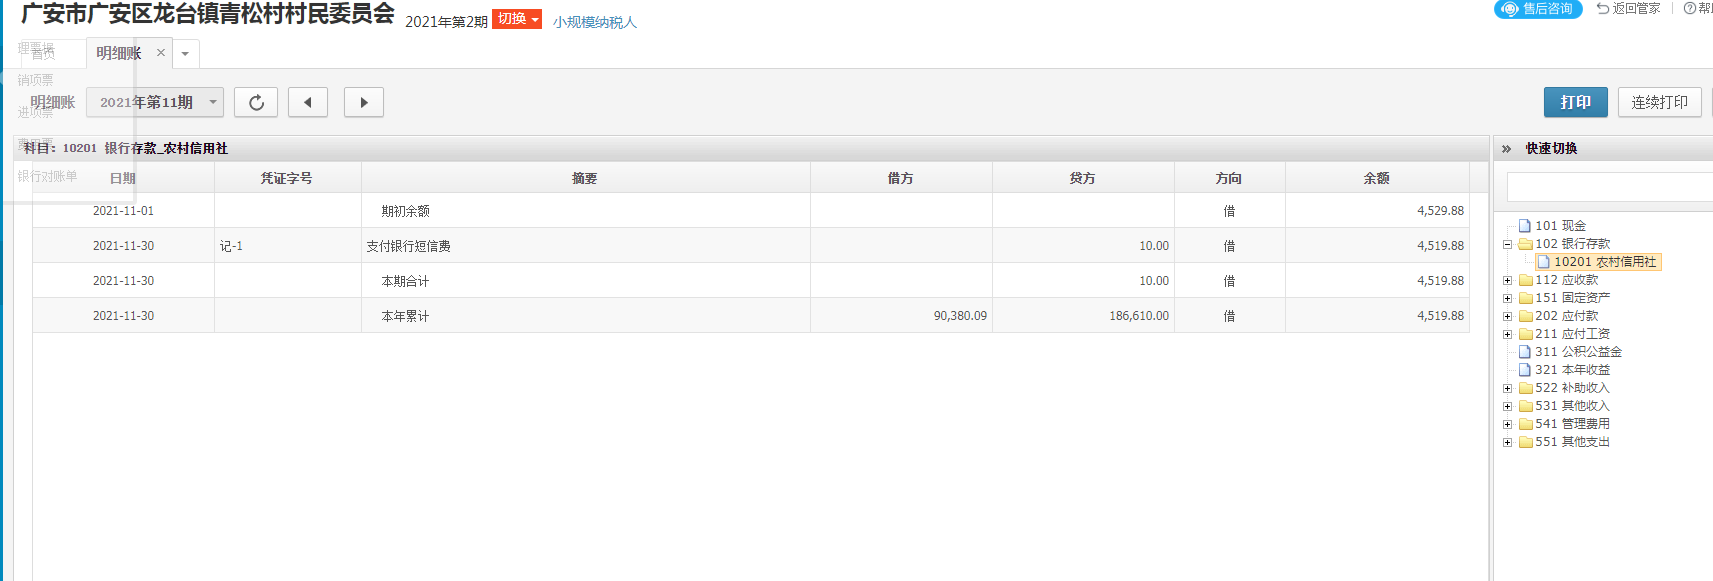
Task: Click the 90,380.09 debit total
Action: 960,316
